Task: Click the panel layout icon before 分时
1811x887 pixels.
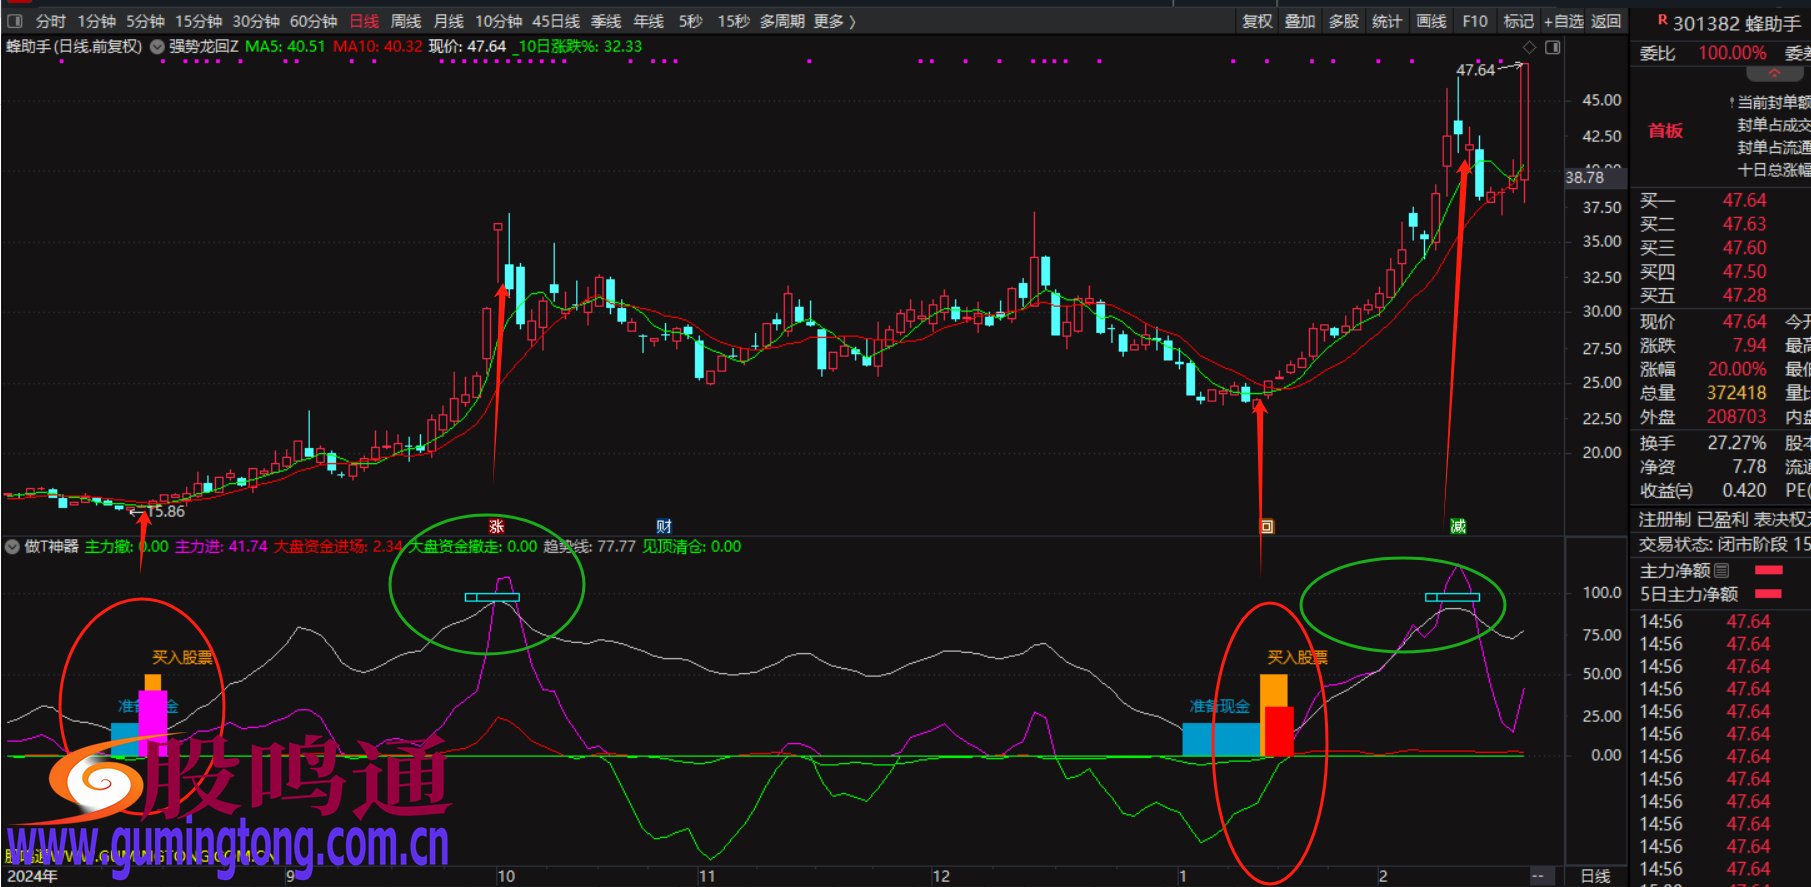Action: coord(15,21)
